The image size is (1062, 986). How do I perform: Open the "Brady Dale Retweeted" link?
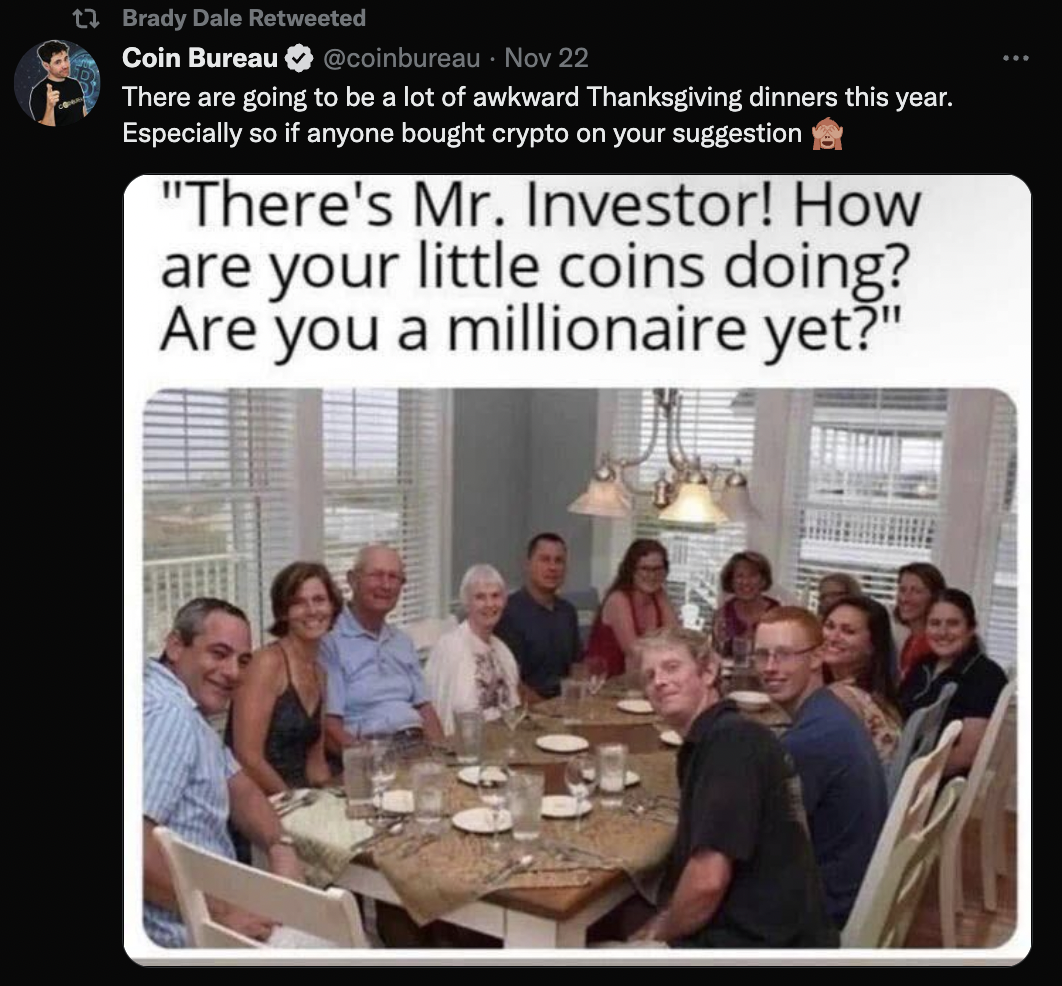coord(243,18)
